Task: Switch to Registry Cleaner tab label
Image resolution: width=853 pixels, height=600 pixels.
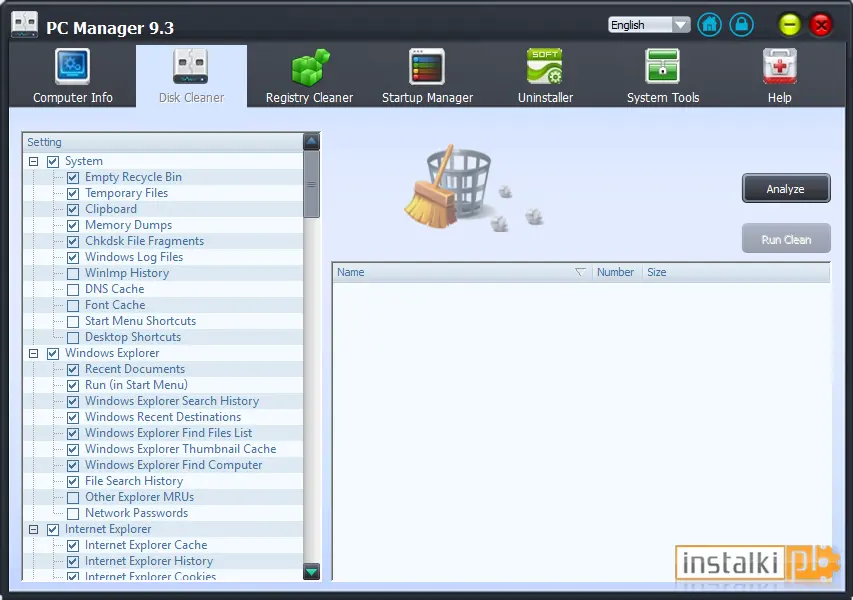Action: click(309, 97)
